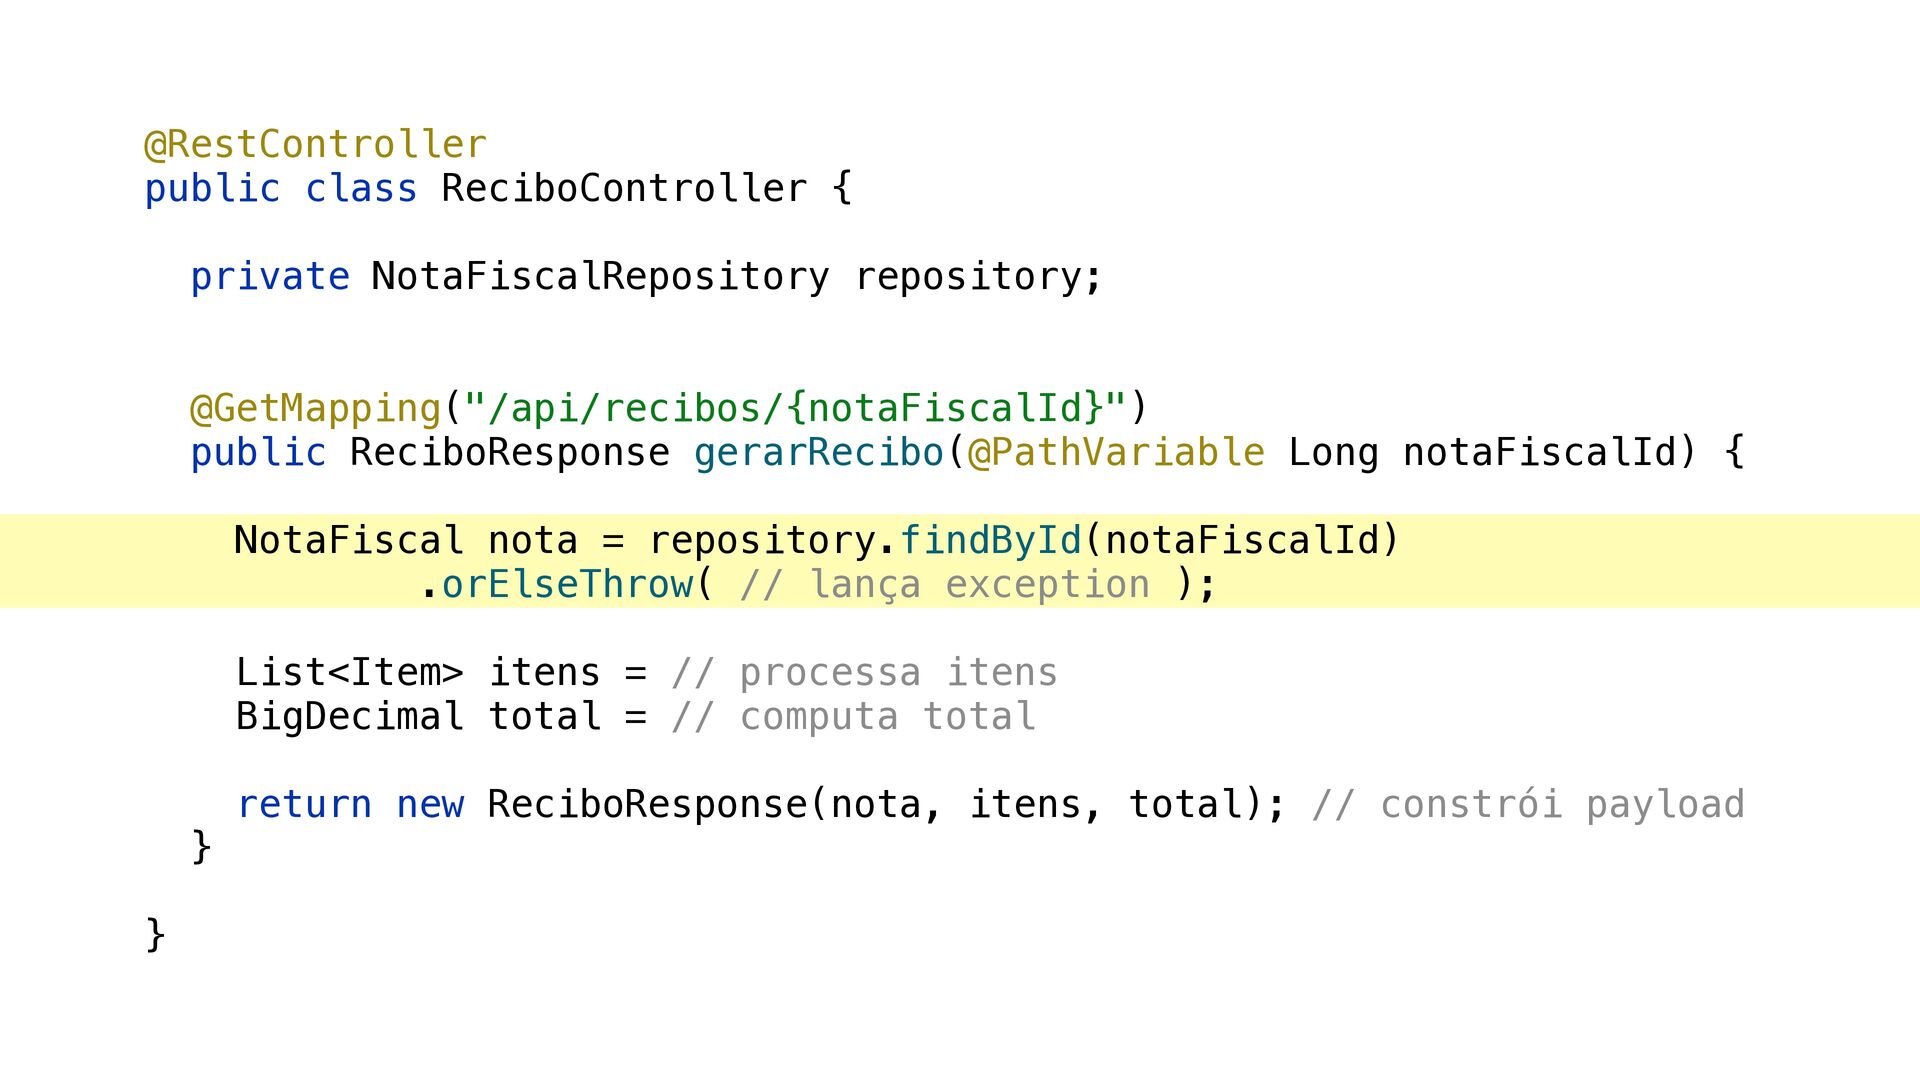Click the findById method call
The image size is (1920, 1080).
991,541
